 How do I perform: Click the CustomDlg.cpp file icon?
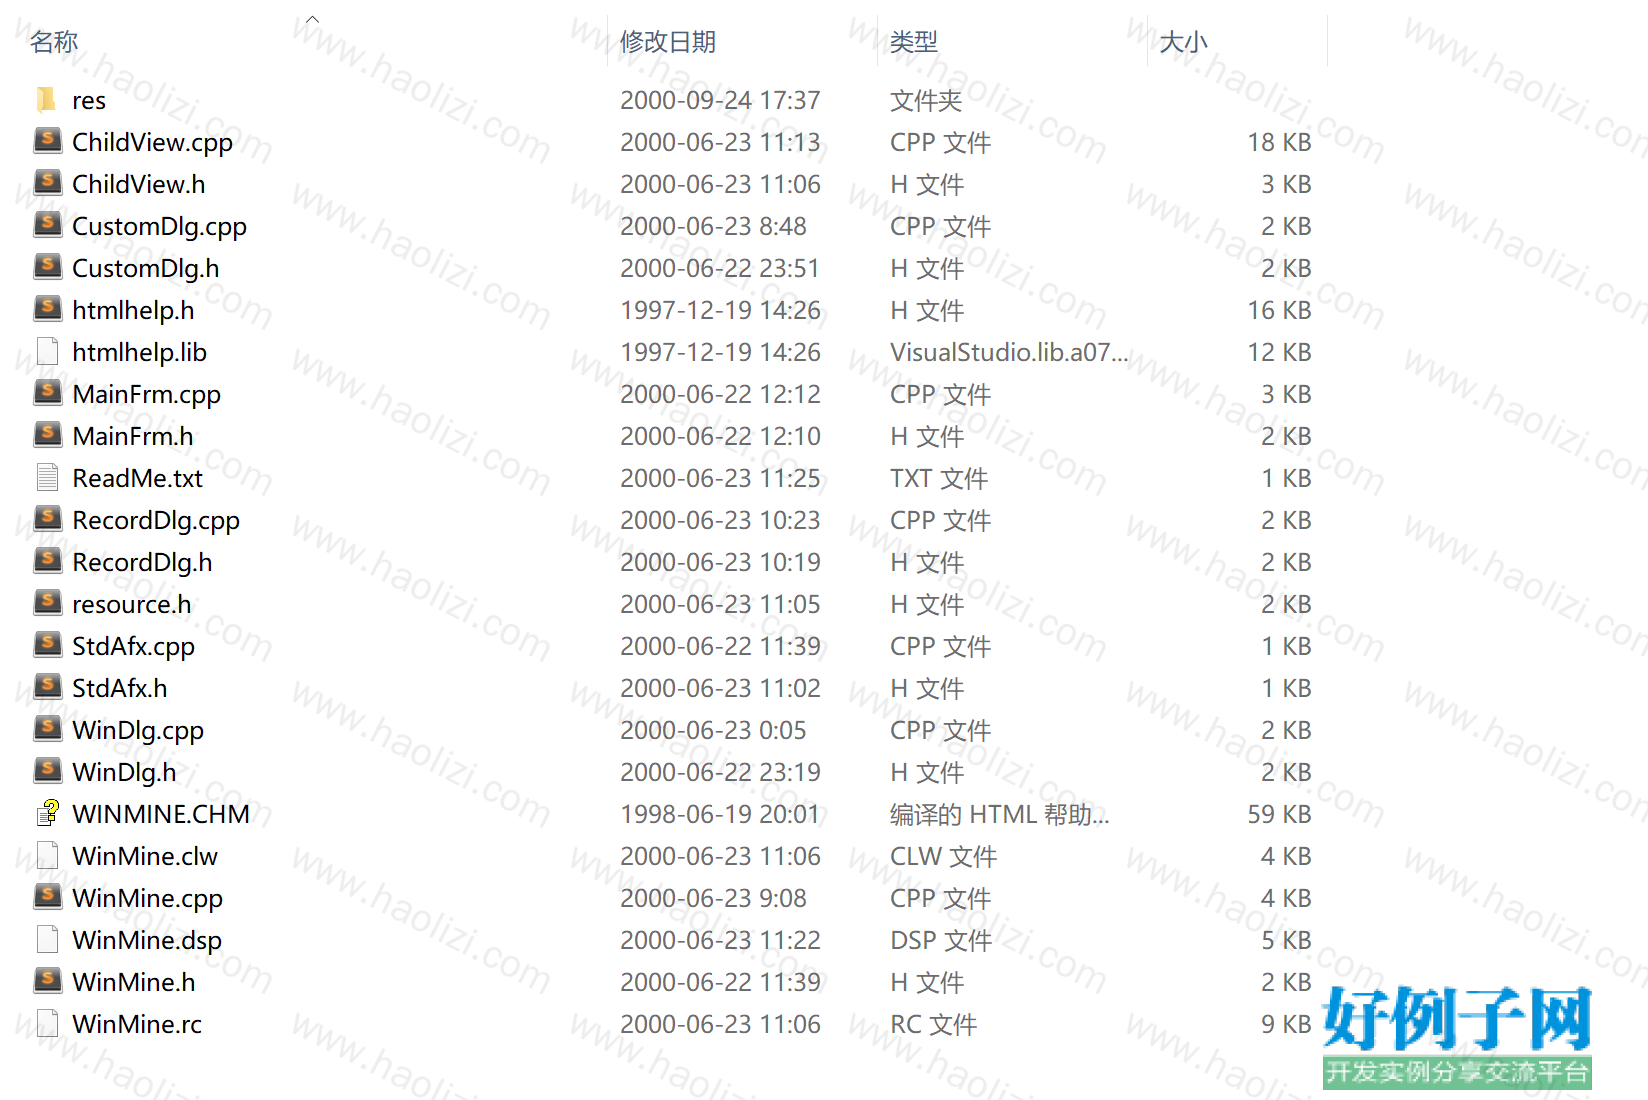pyautogui.click(x=47, y=225)
